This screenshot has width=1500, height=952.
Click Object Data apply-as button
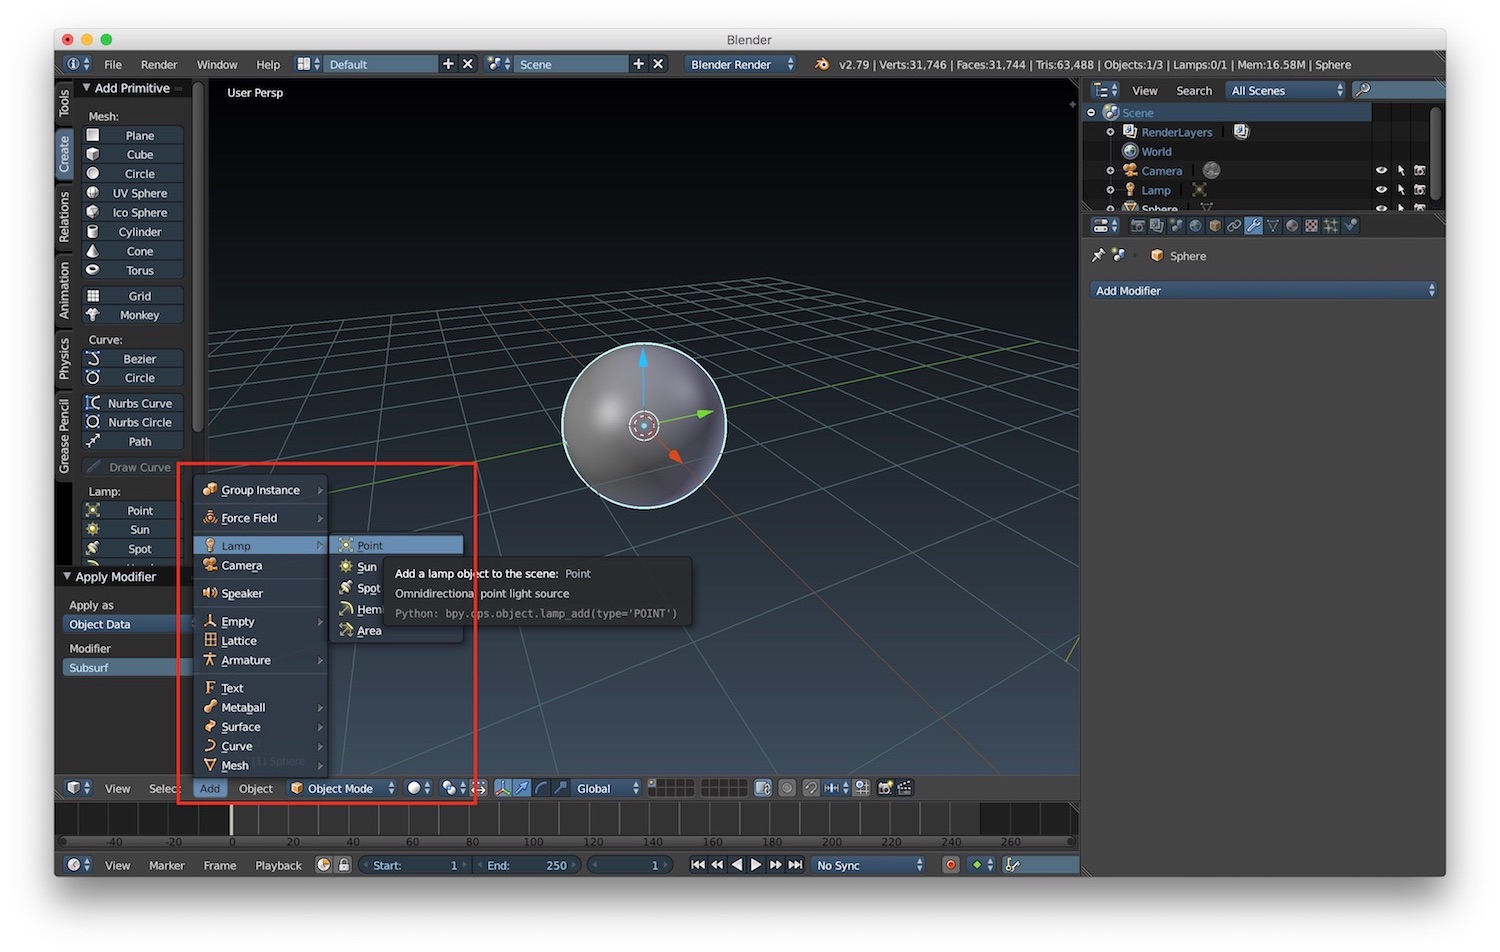pos(128,624)
